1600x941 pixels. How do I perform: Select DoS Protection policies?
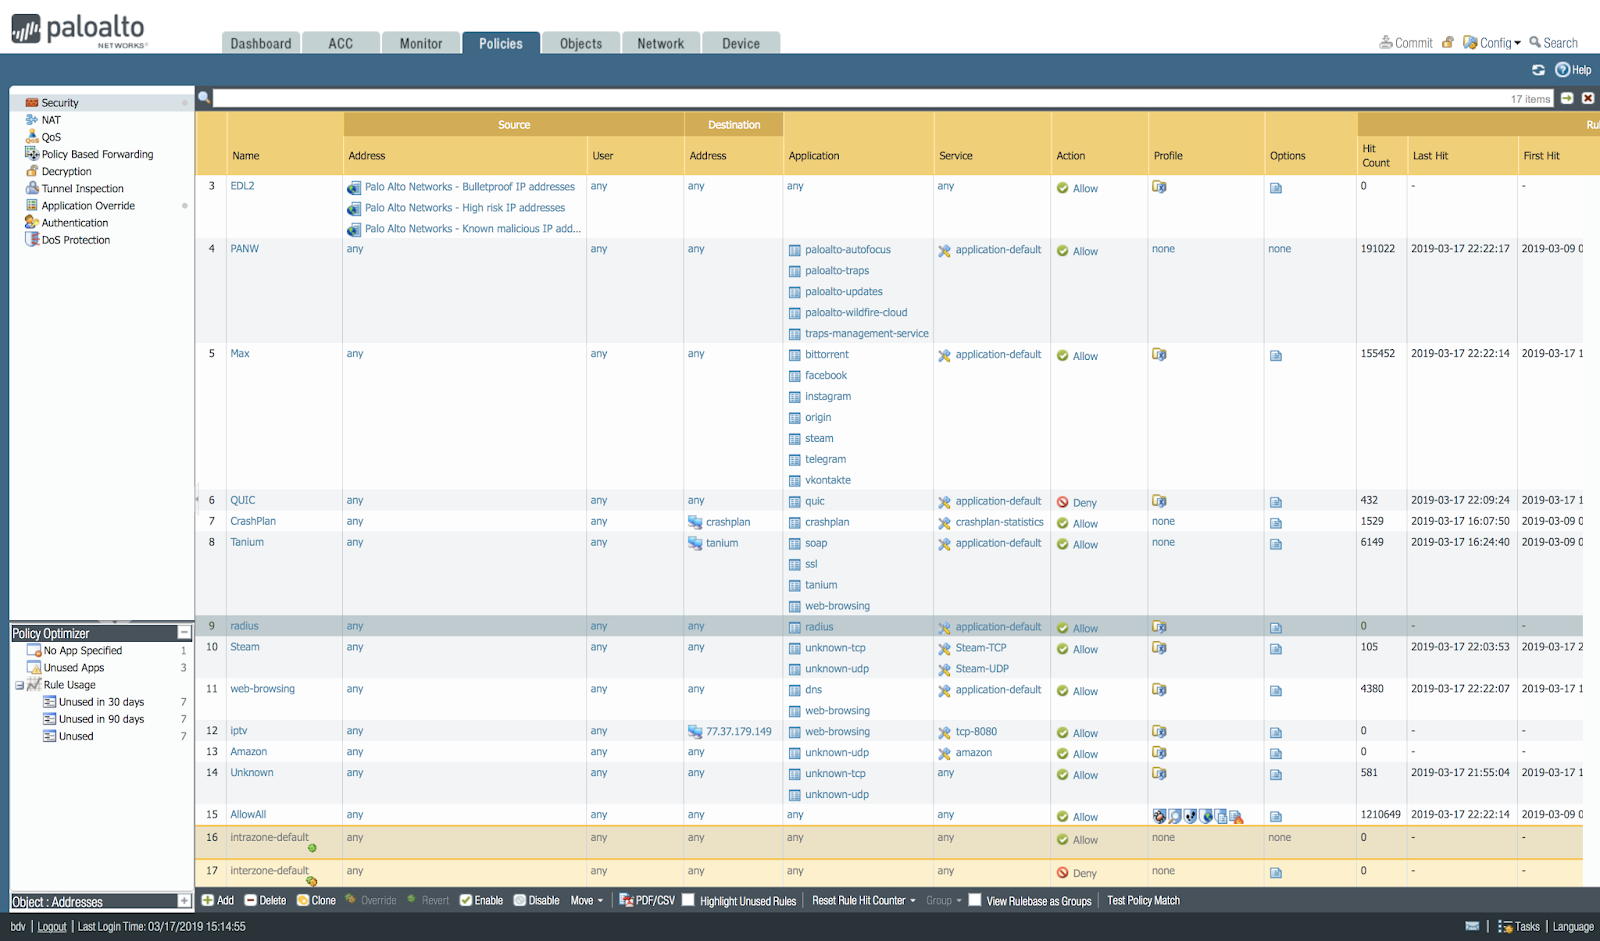click(75, 239)
